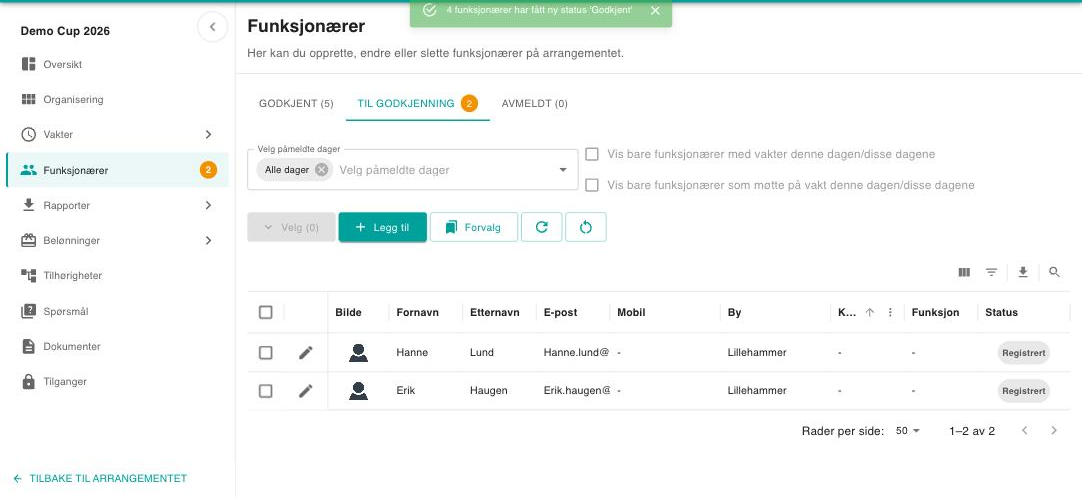Click the Registrert status chip for Hanne

1023,353
